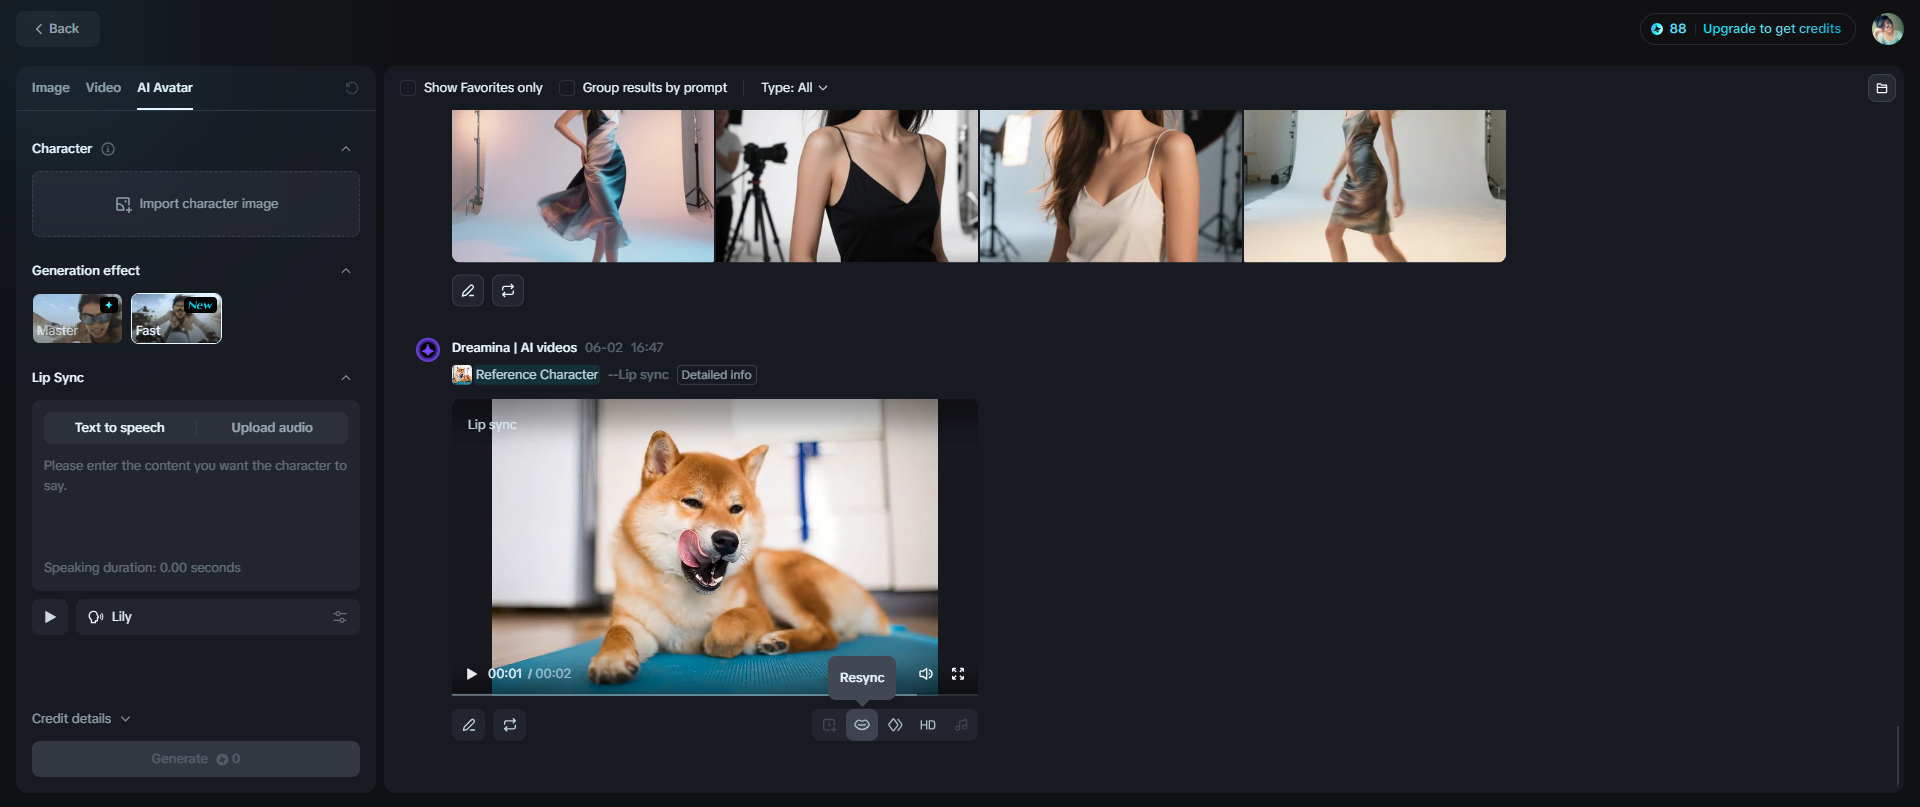Image resolution: width=1920 pixels, height=807 pixels.
Task: Select the Text to speech tab
Action: pyautogui.click(x=120, y=428)
